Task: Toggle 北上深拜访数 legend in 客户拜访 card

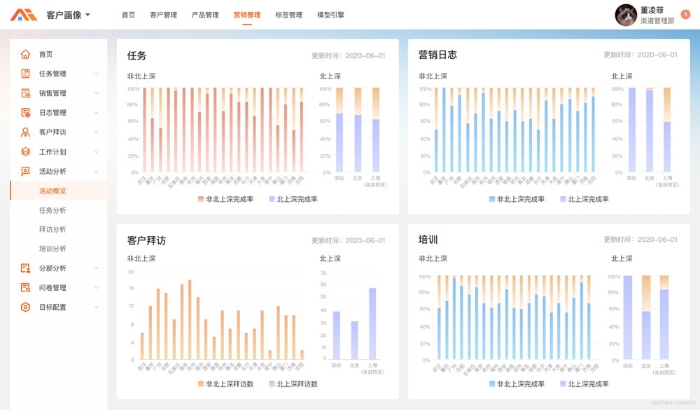Action: [293, 384]
